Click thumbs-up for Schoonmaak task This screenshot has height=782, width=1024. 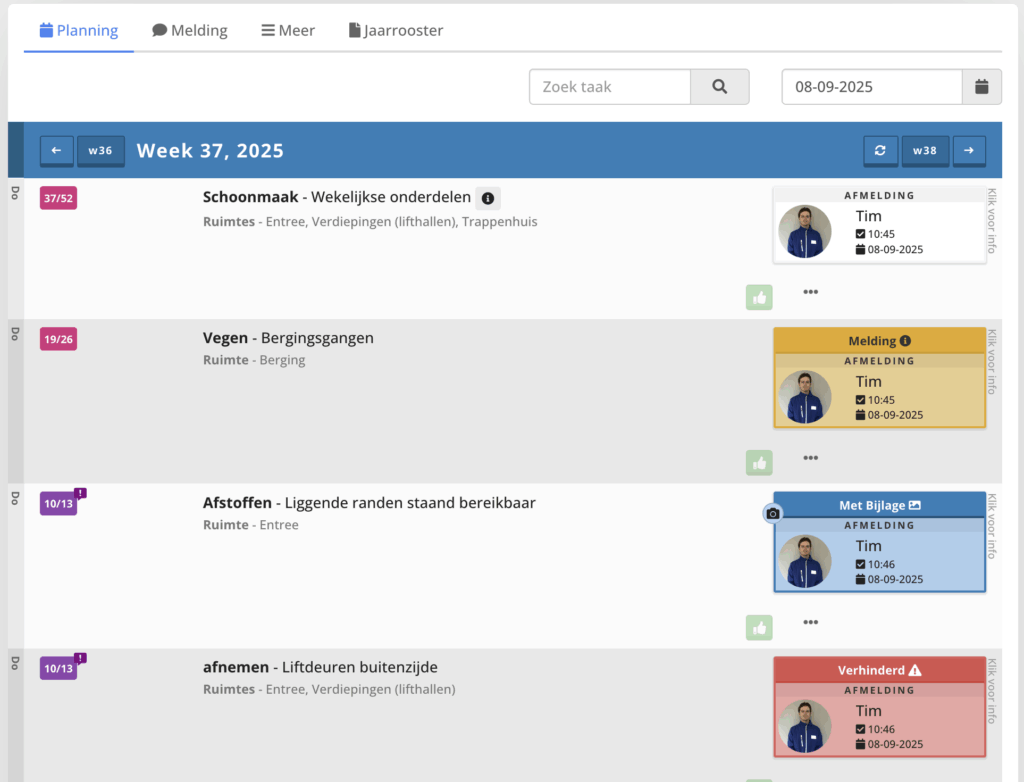(x=759, y=297)
